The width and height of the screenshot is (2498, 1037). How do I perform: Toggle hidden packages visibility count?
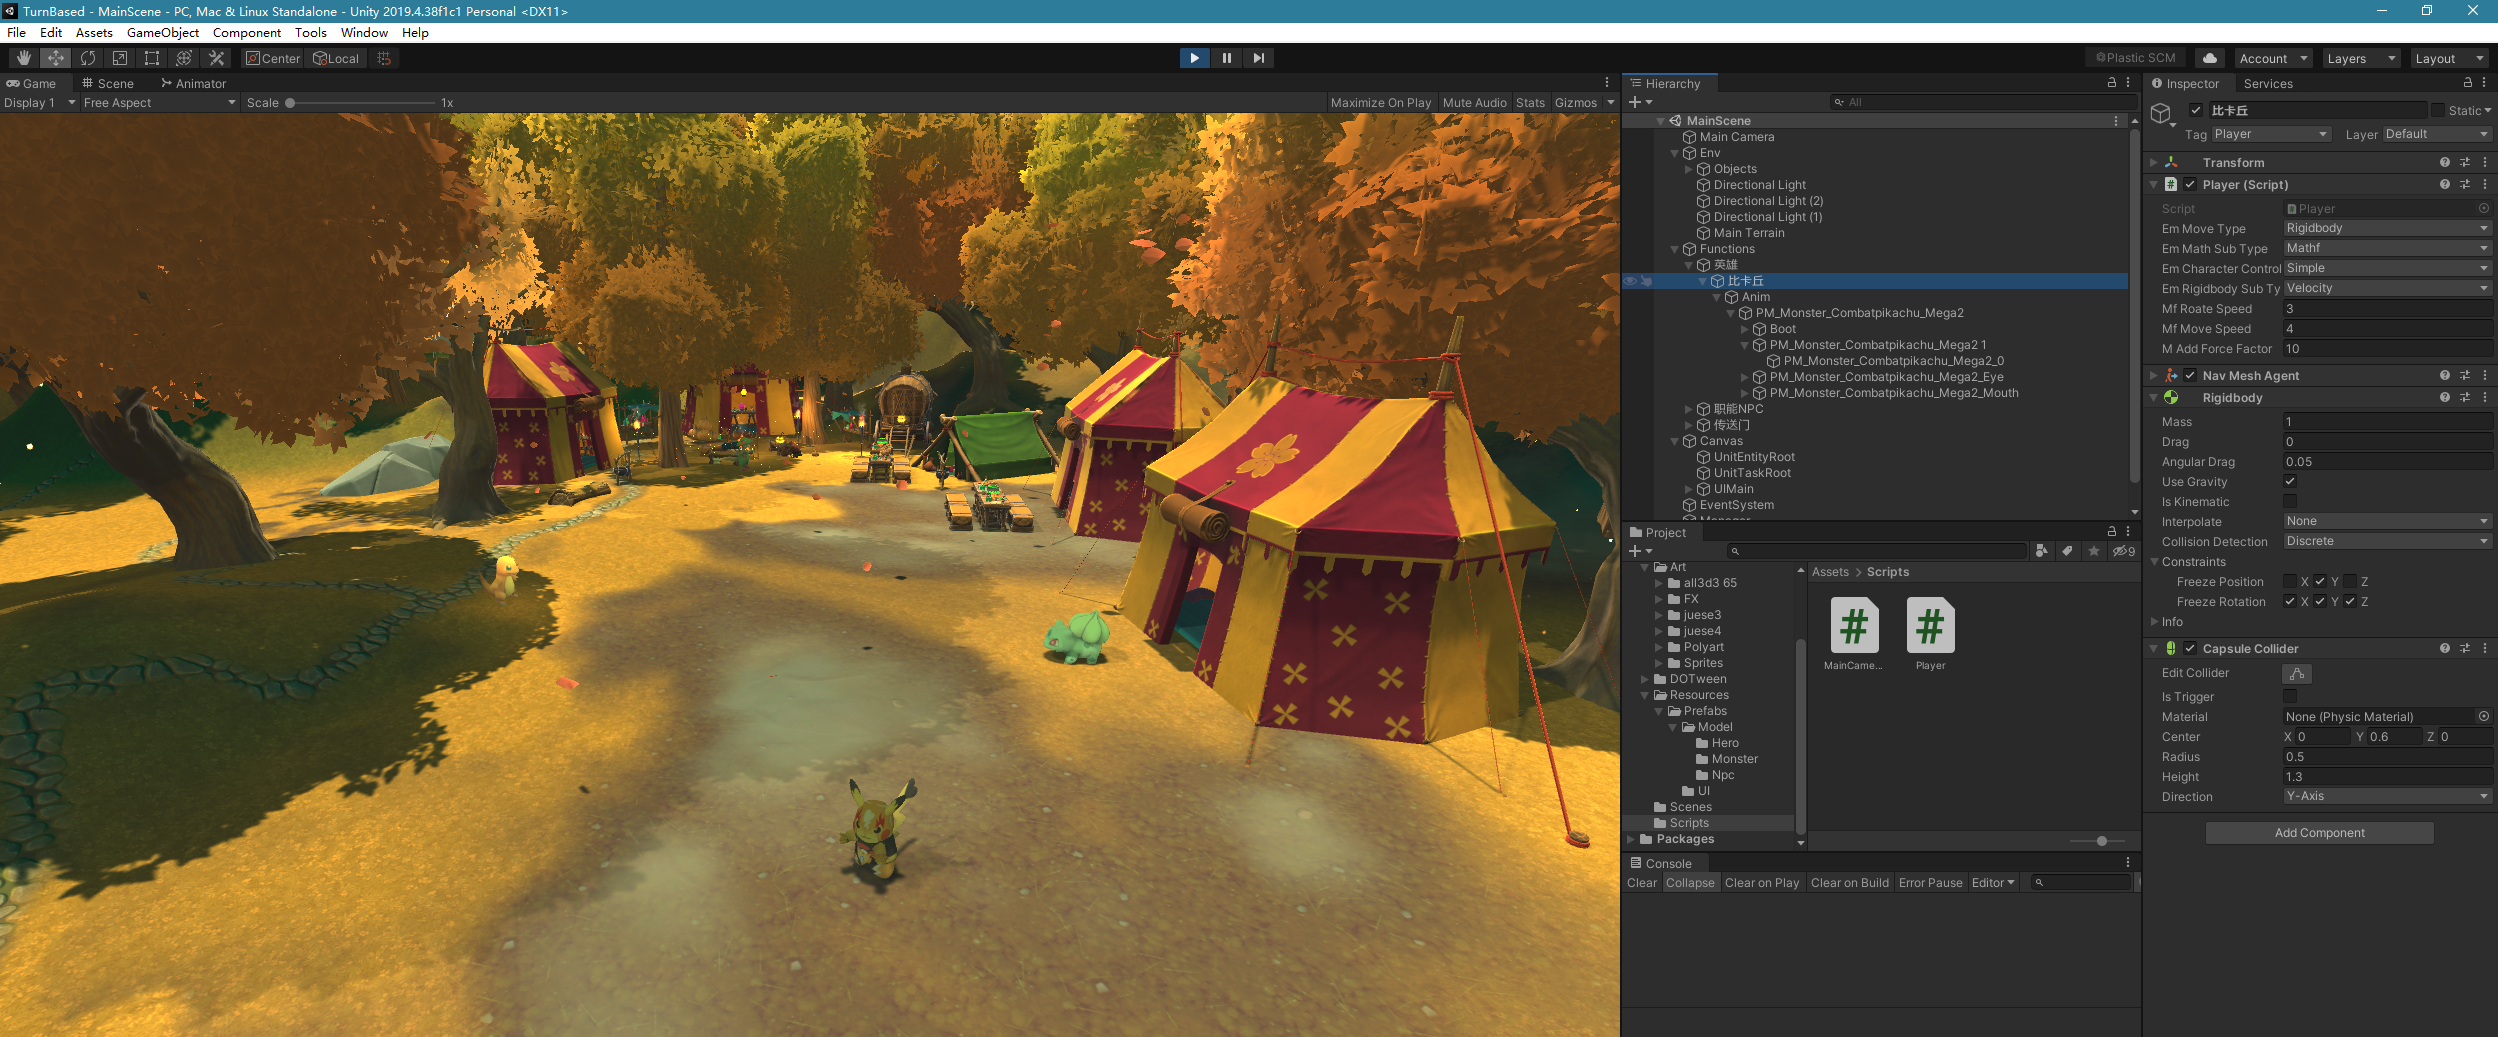coord(2123,551)
